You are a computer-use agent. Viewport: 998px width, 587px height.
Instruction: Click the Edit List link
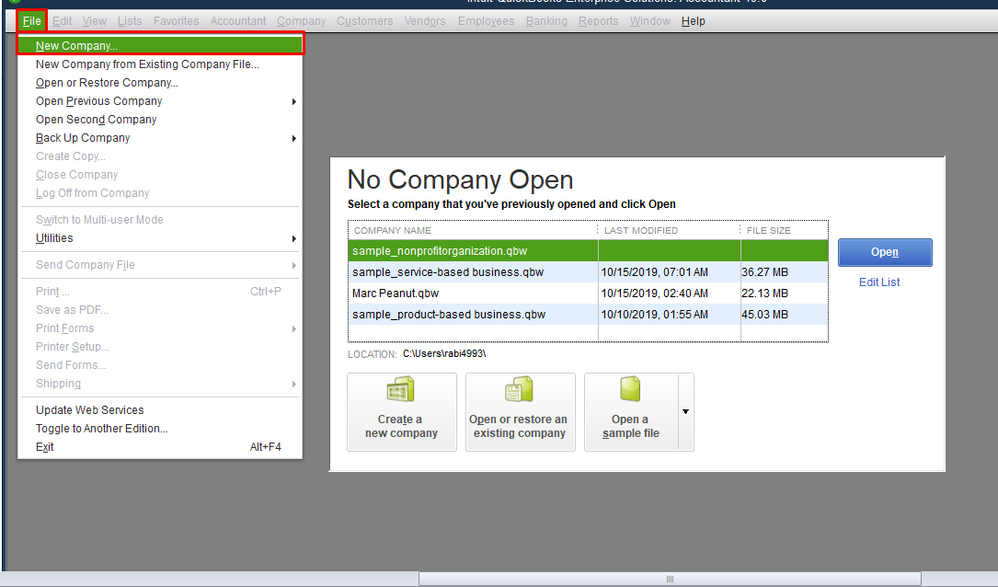(879, 282)
